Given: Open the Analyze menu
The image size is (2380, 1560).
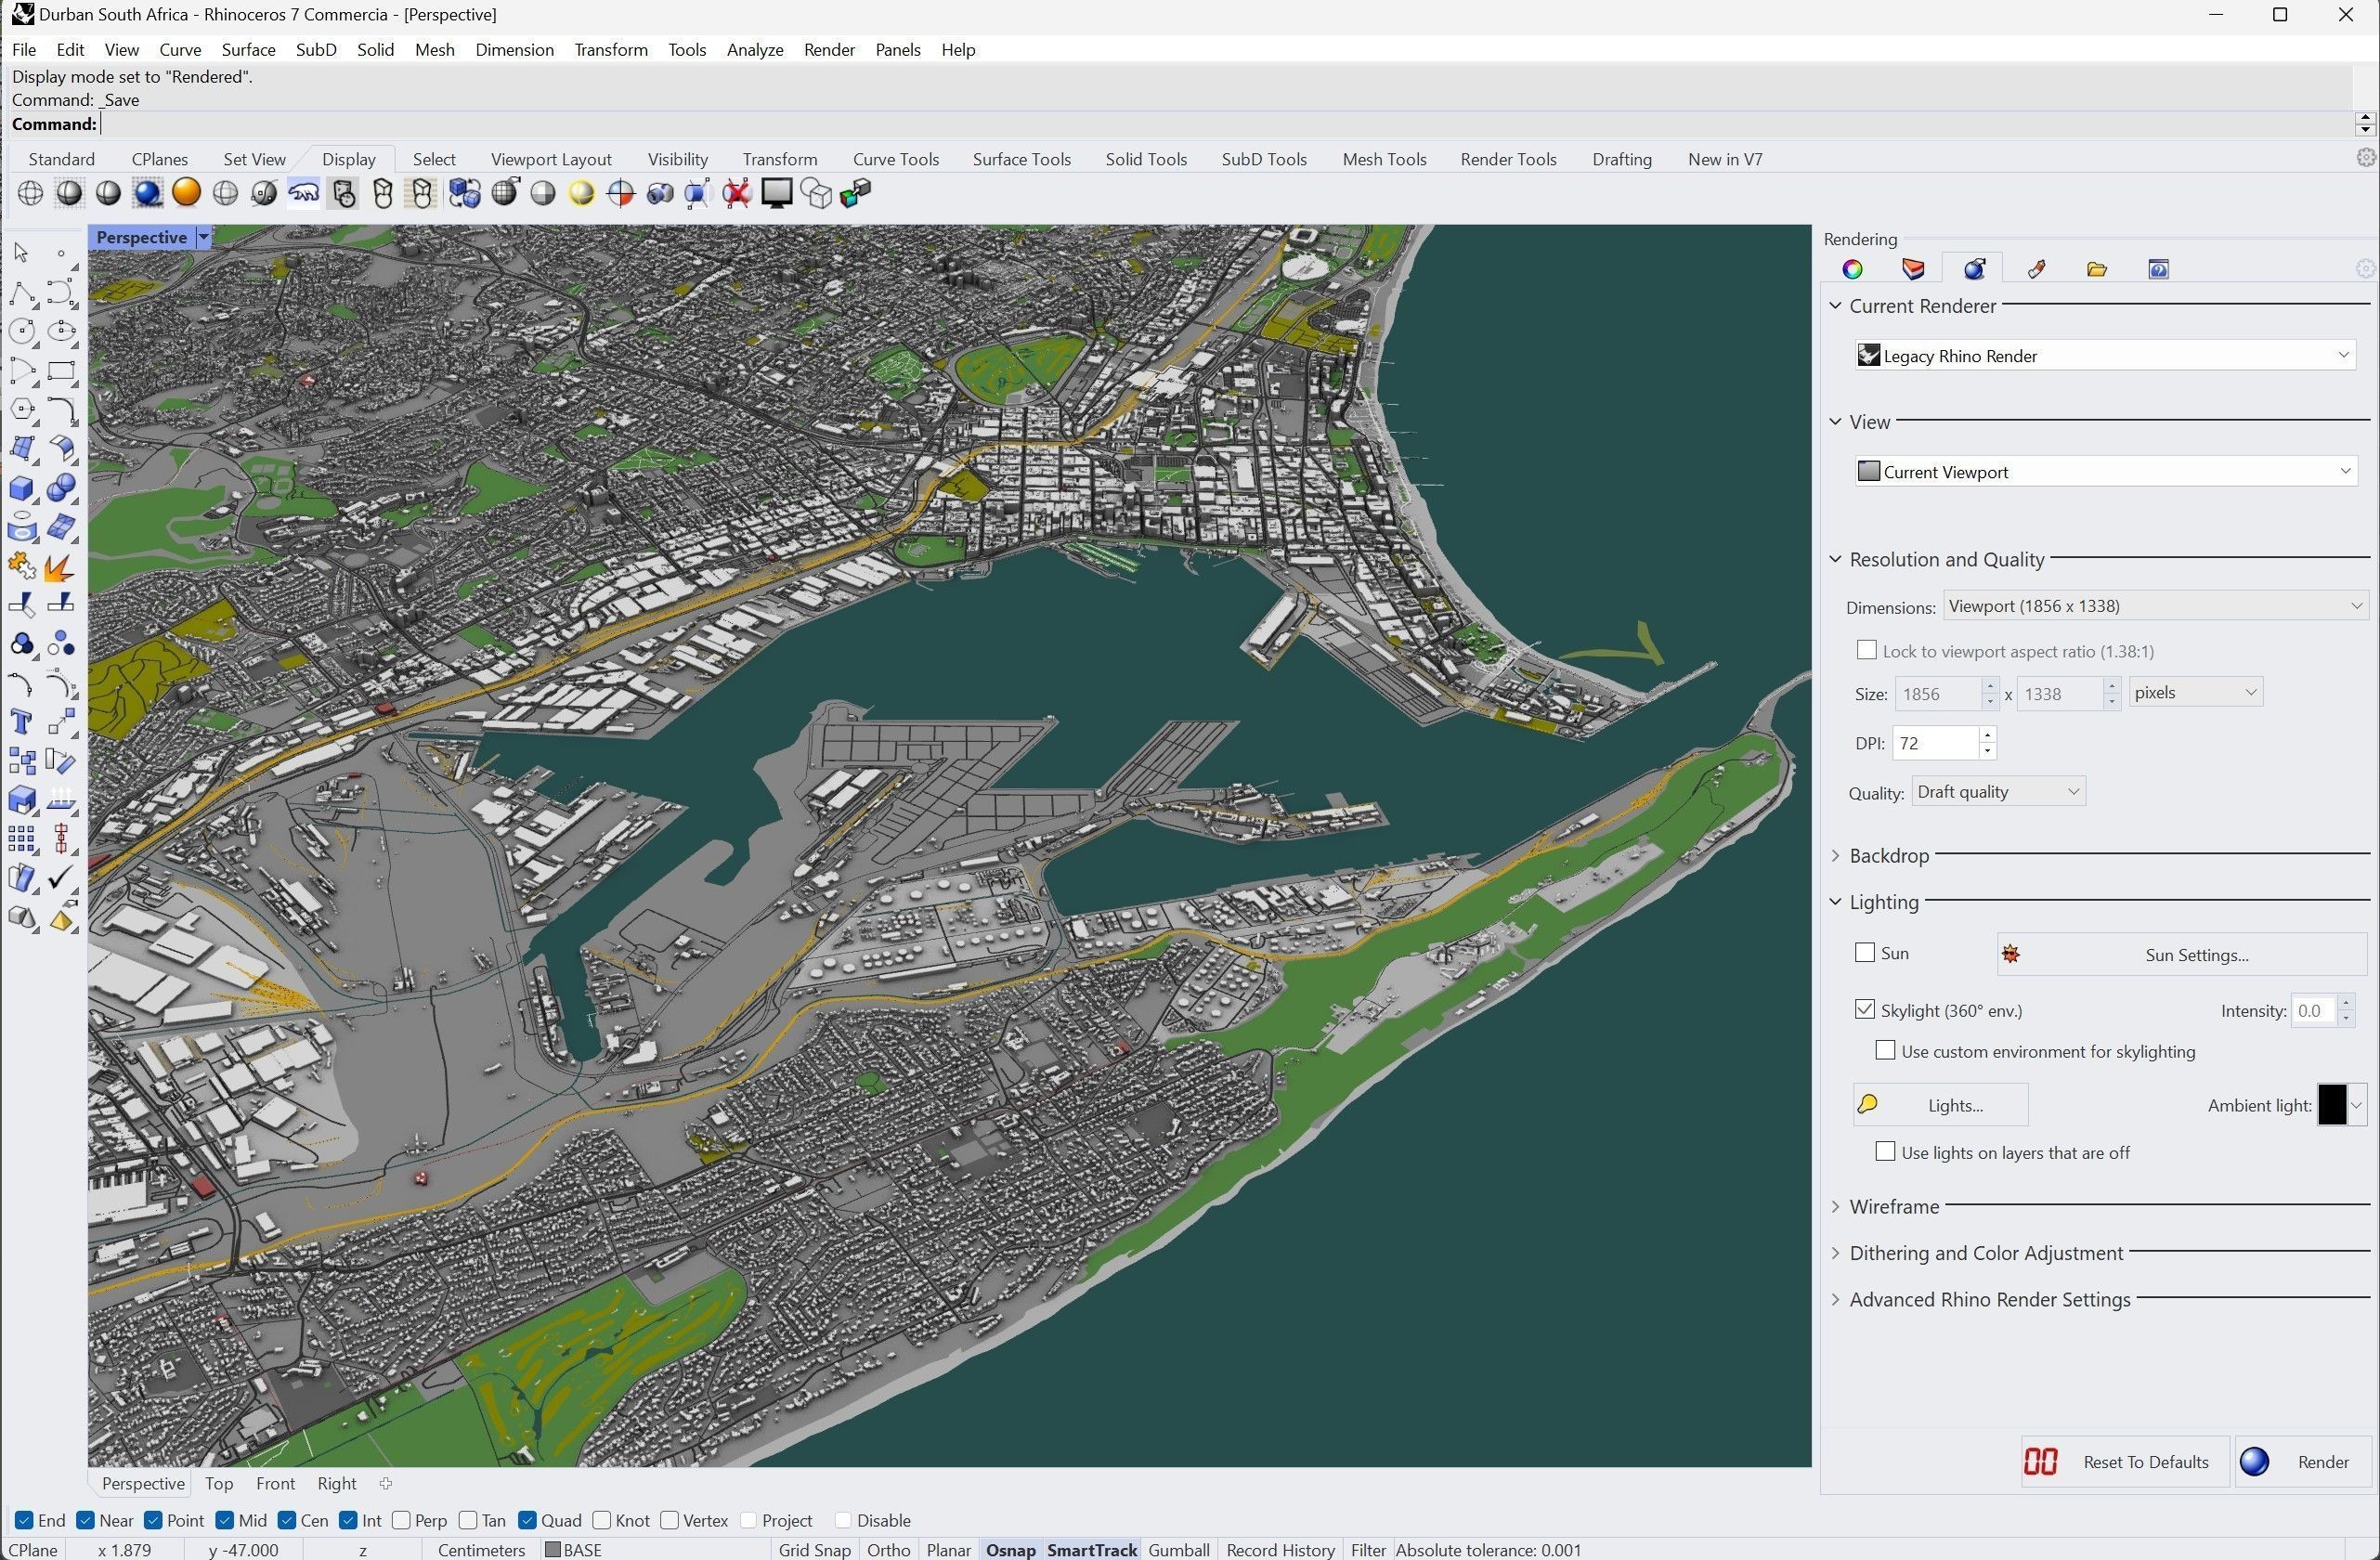Looking at the screenshot, I should click(x=755, y=49).
